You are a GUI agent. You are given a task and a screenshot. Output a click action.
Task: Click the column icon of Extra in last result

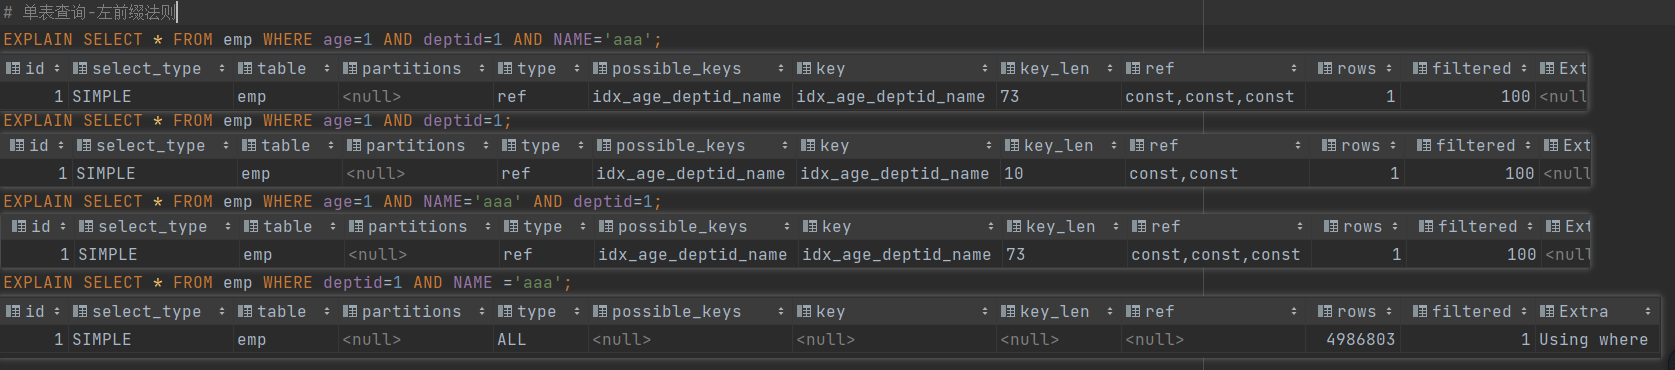click(x=1547, y=312)
